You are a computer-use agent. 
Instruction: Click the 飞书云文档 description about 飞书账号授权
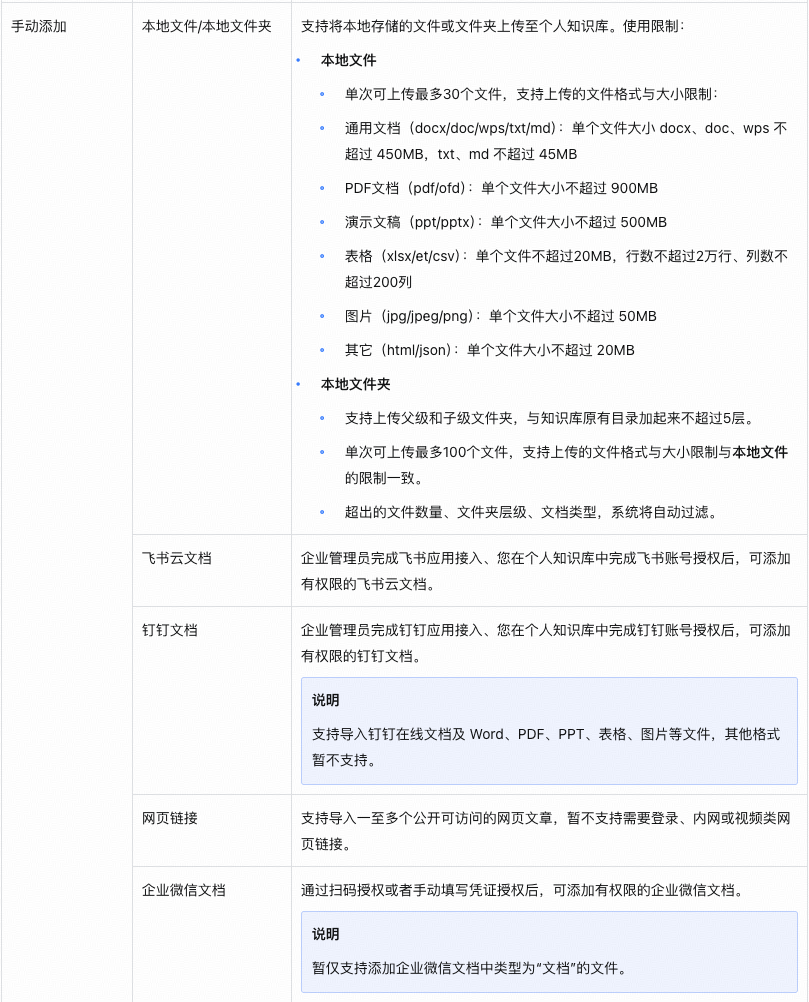tap(546, 571)
